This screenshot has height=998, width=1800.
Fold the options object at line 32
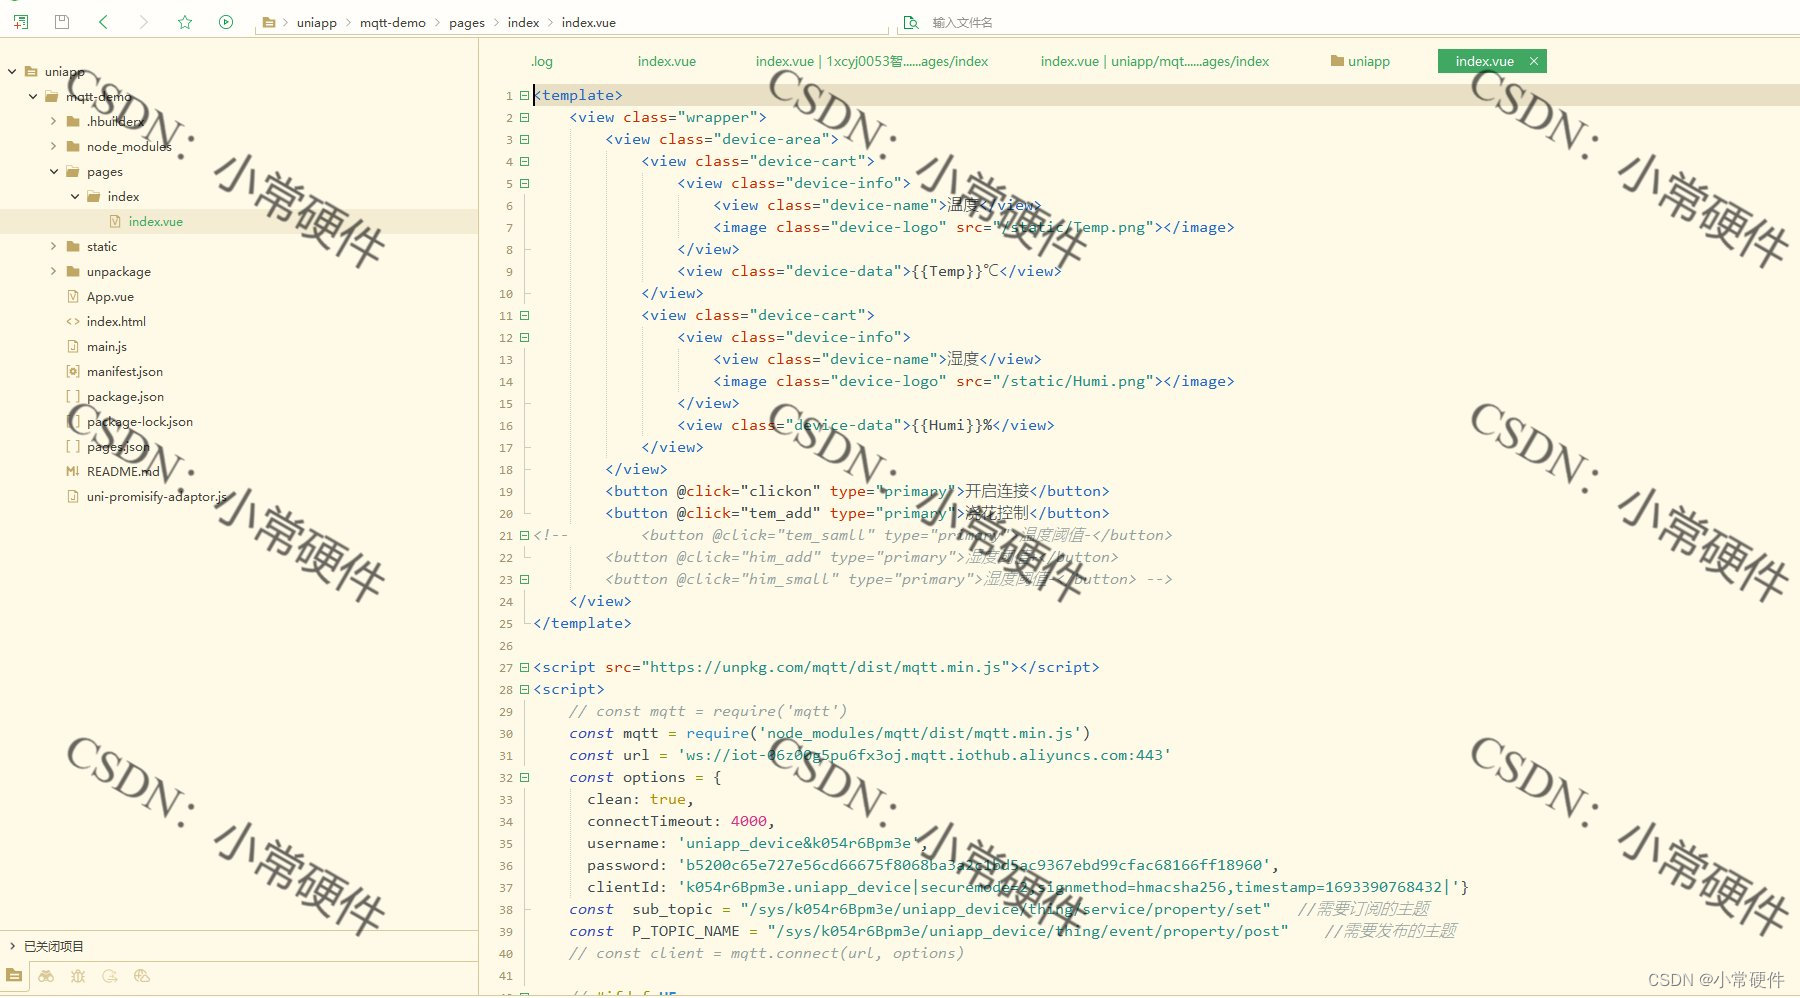(524, 777)
